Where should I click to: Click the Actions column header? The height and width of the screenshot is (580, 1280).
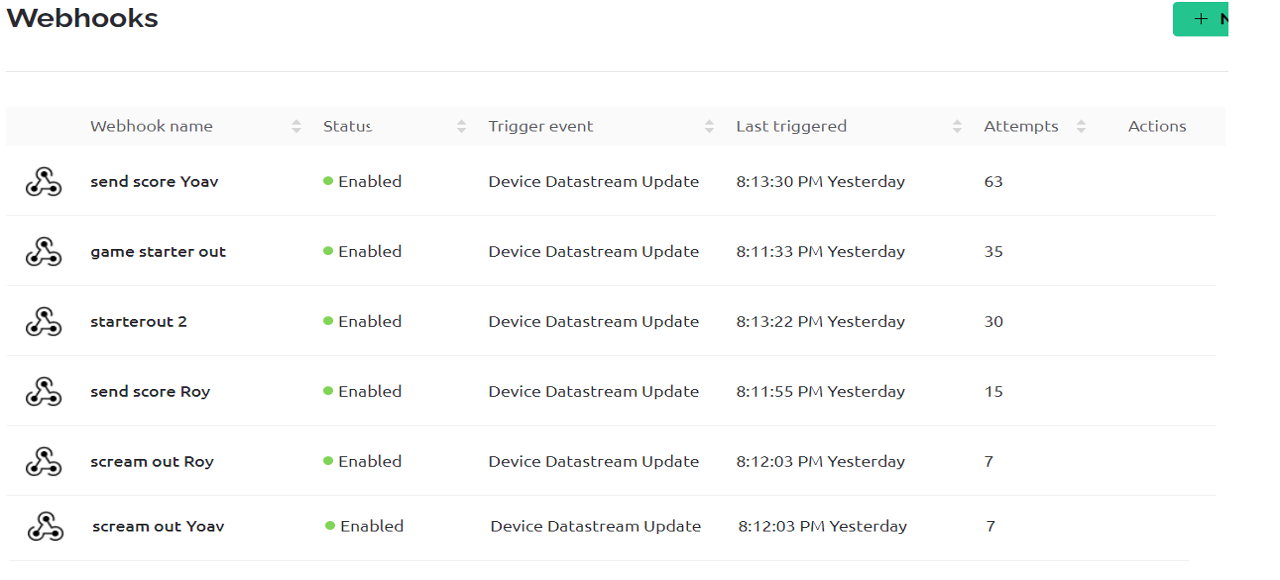[1157, 127]
